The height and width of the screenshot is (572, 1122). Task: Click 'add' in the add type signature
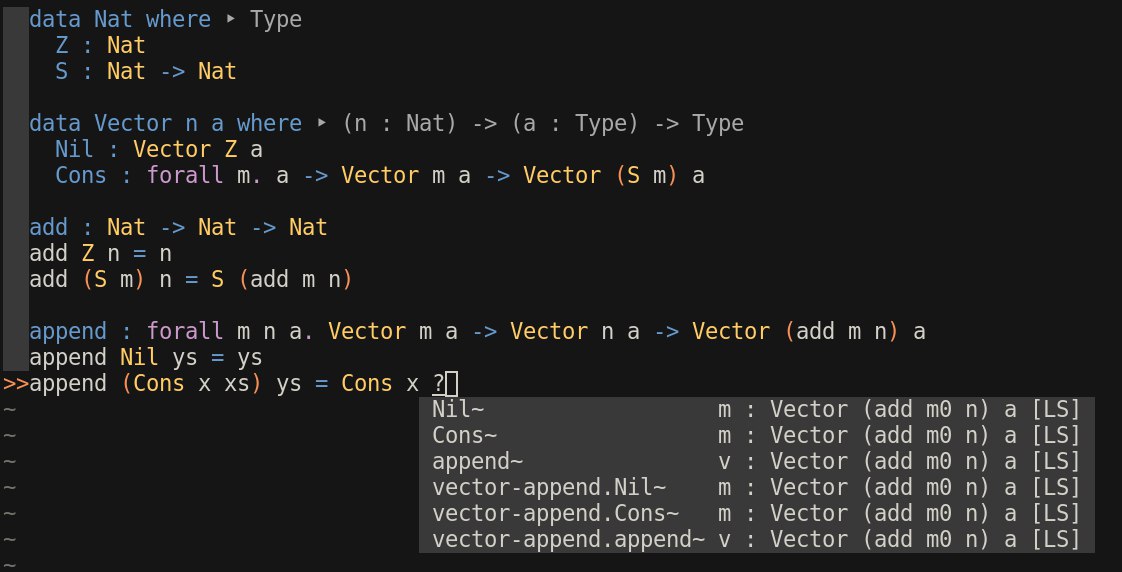pos(49,227)
